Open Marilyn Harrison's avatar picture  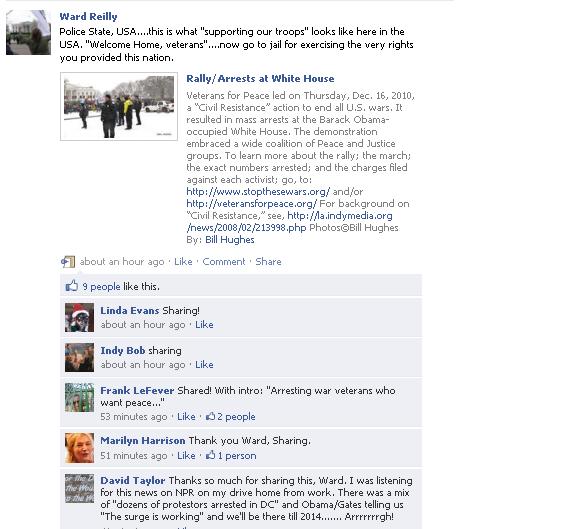click(79, 448)
